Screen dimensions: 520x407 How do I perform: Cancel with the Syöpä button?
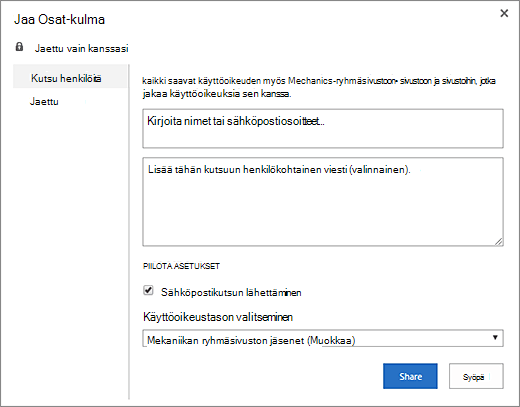click(x=476, y=376)
